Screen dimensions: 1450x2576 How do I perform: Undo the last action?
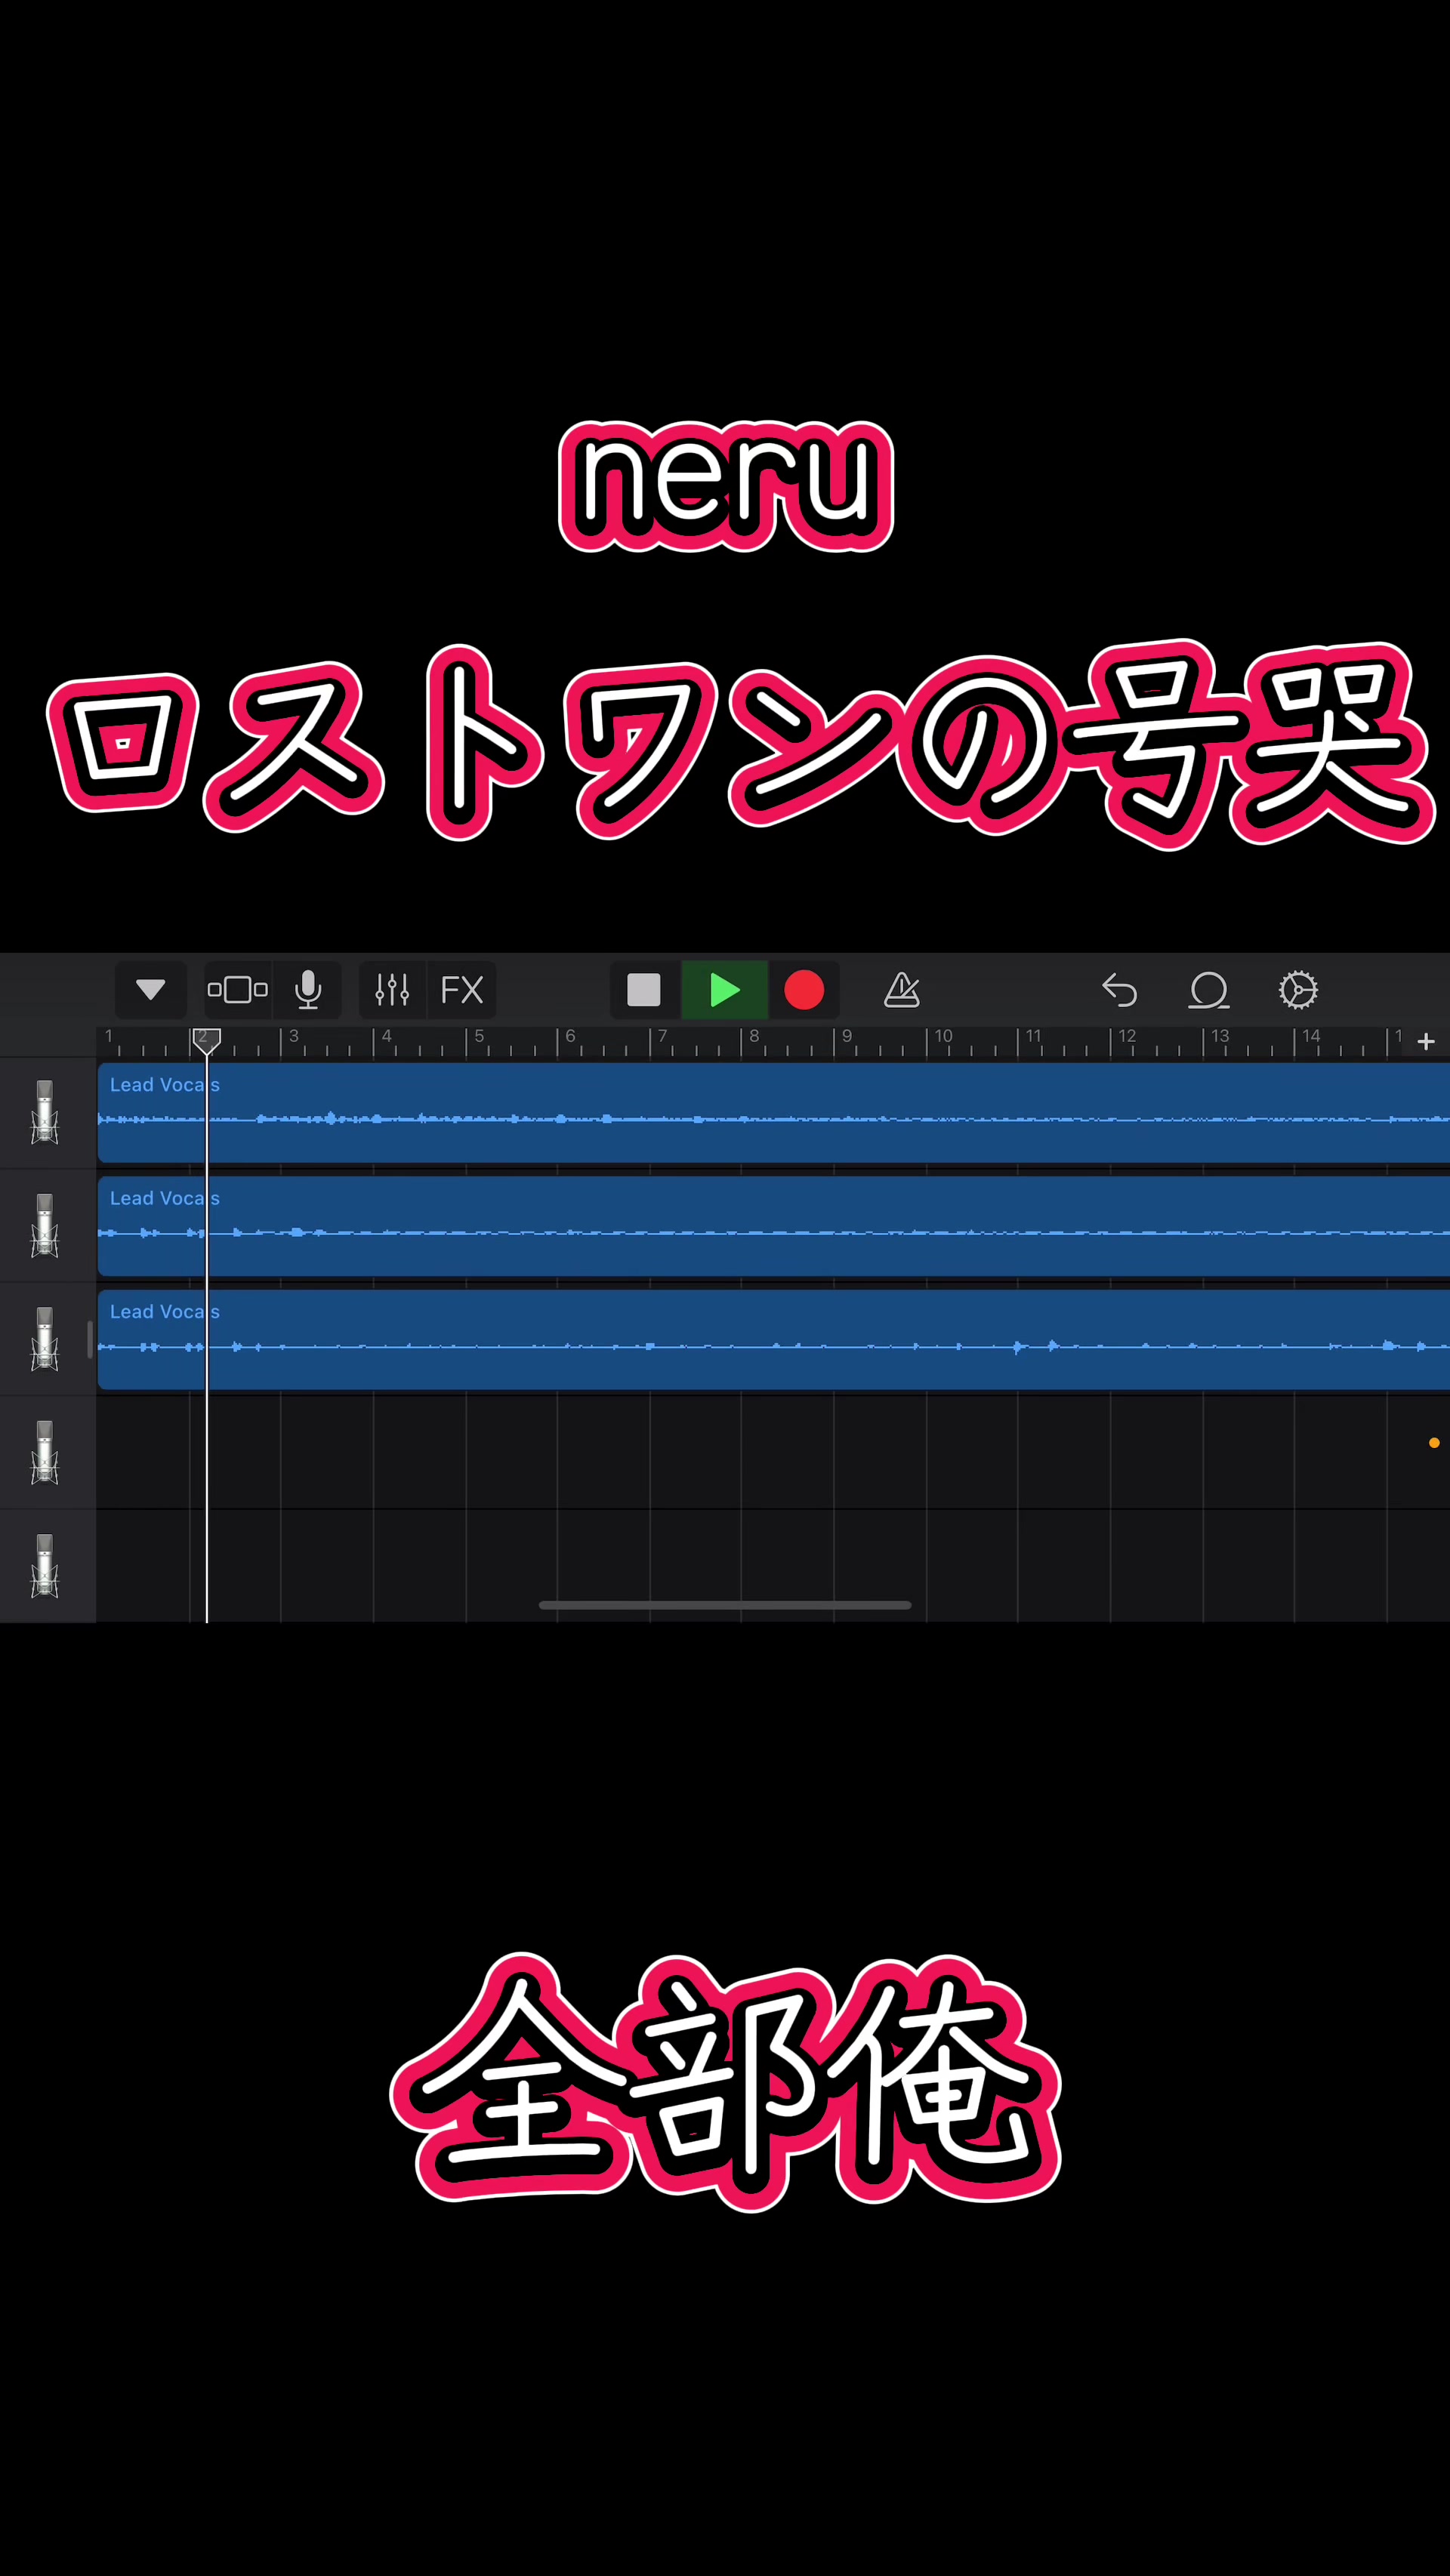click(1119, 990)
